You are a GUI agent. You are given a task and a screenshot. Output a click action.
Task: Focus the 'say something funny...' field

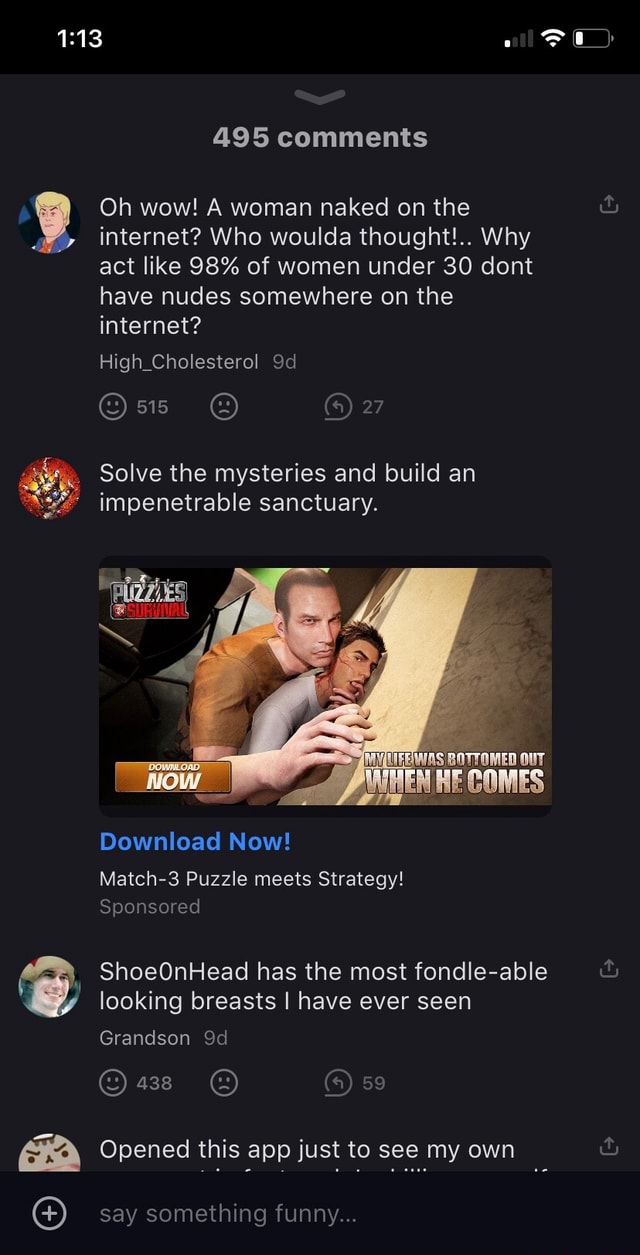tap(340, 1214)
